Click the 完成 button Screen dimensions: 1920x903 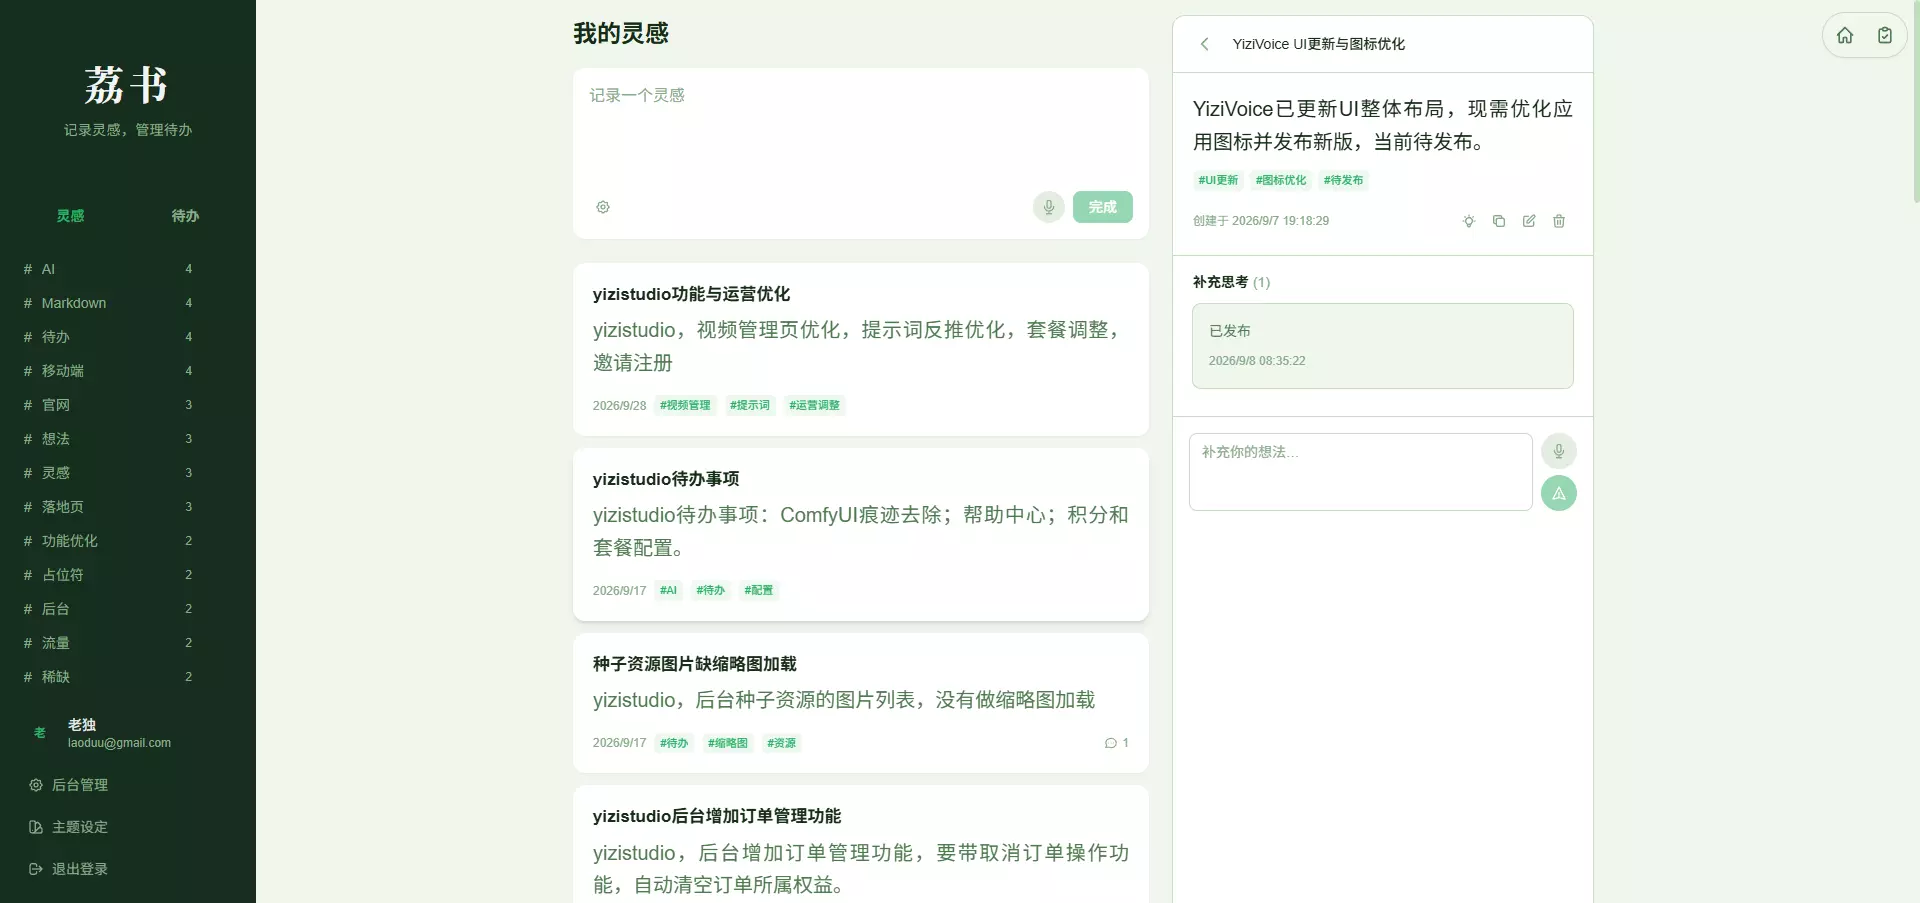pyautogui.click(x=1103, y=207)
